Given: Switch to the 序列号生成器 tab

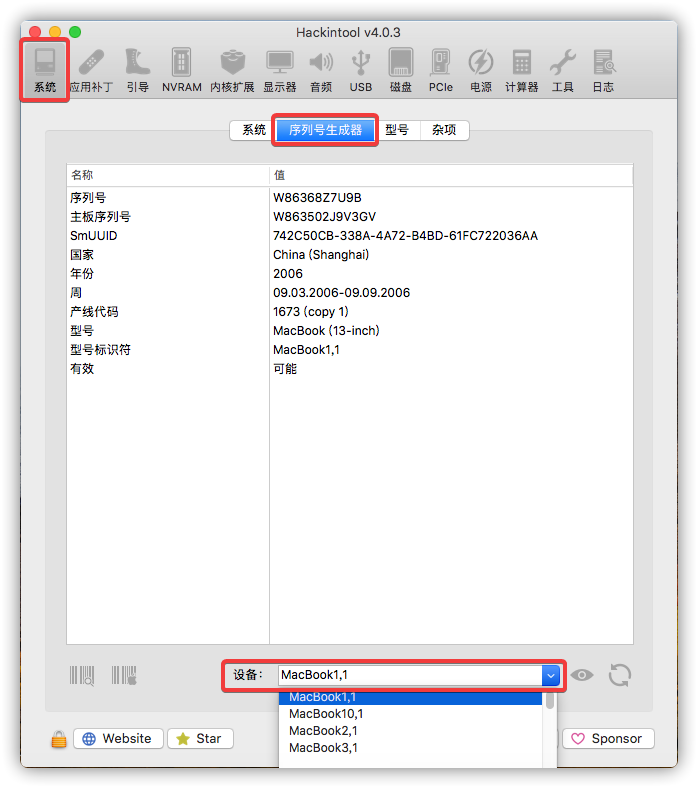Looking at the screenshot, I should pyautogui.click(x=325, y=130).
